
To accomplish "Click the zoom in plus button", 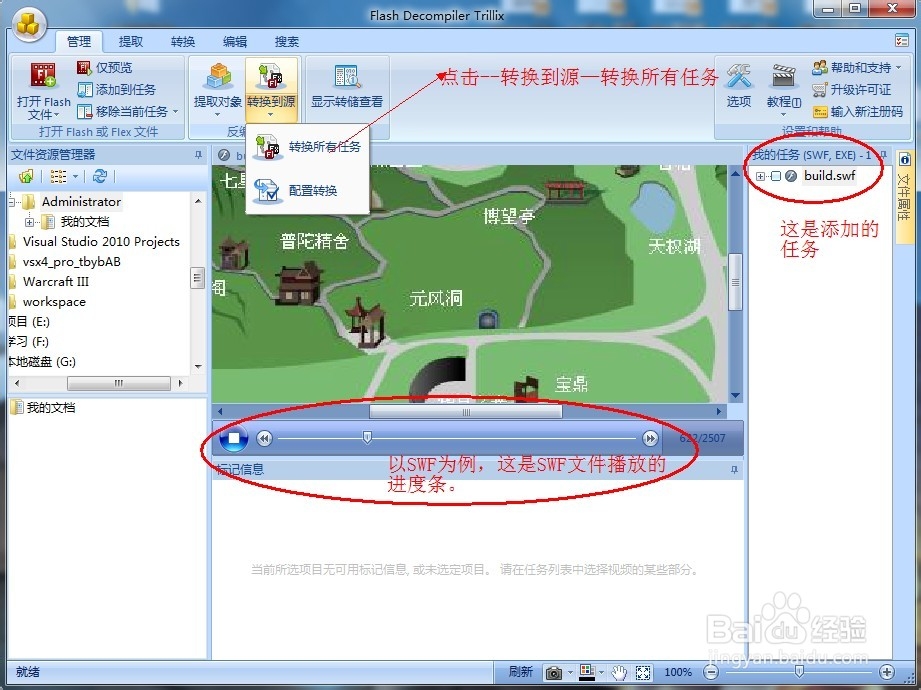I will [887, 672].
